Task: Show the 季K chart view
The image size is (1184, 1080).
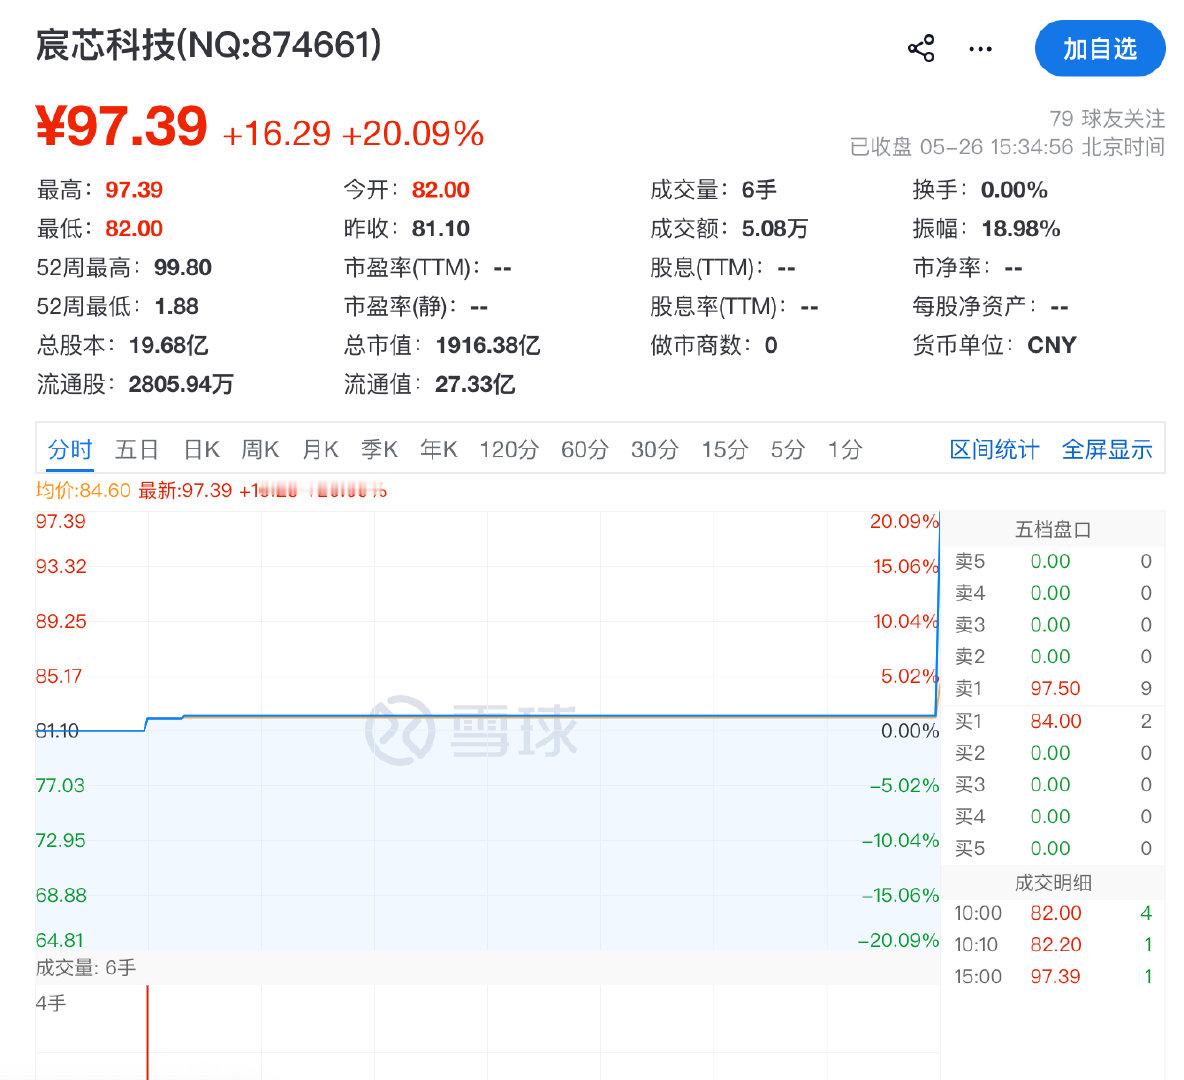Action: coord(379,449)
